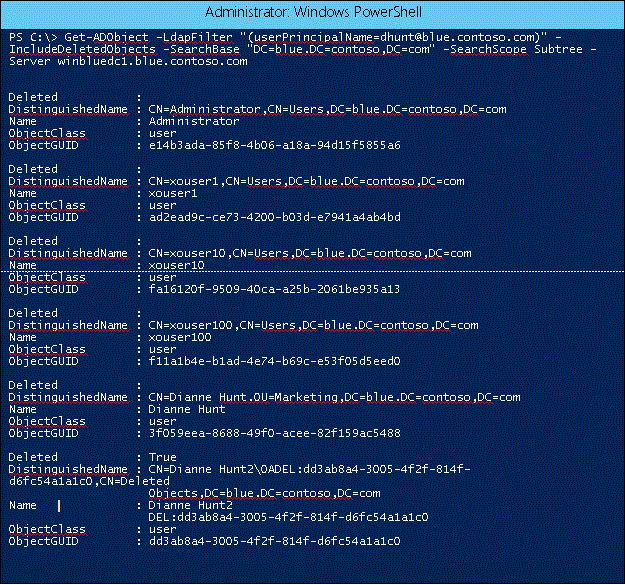Screen dimensions: 625x585
Task: Click the Name value xouser100
Action: [180, 338]
